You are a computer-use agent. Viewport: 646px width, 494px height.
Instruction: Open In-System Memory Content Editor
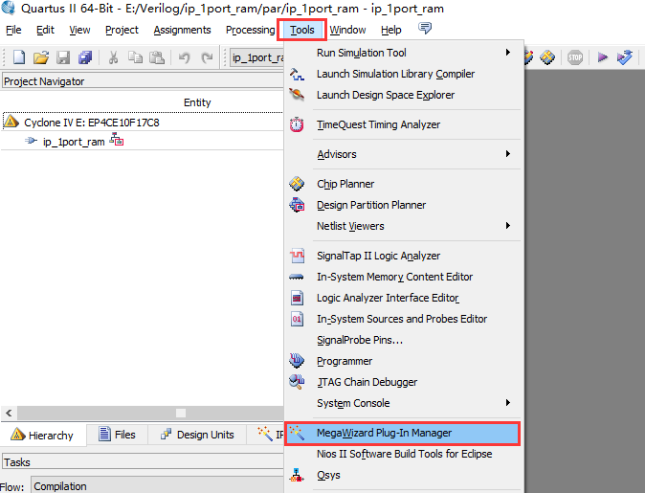[x=404, y=276]
